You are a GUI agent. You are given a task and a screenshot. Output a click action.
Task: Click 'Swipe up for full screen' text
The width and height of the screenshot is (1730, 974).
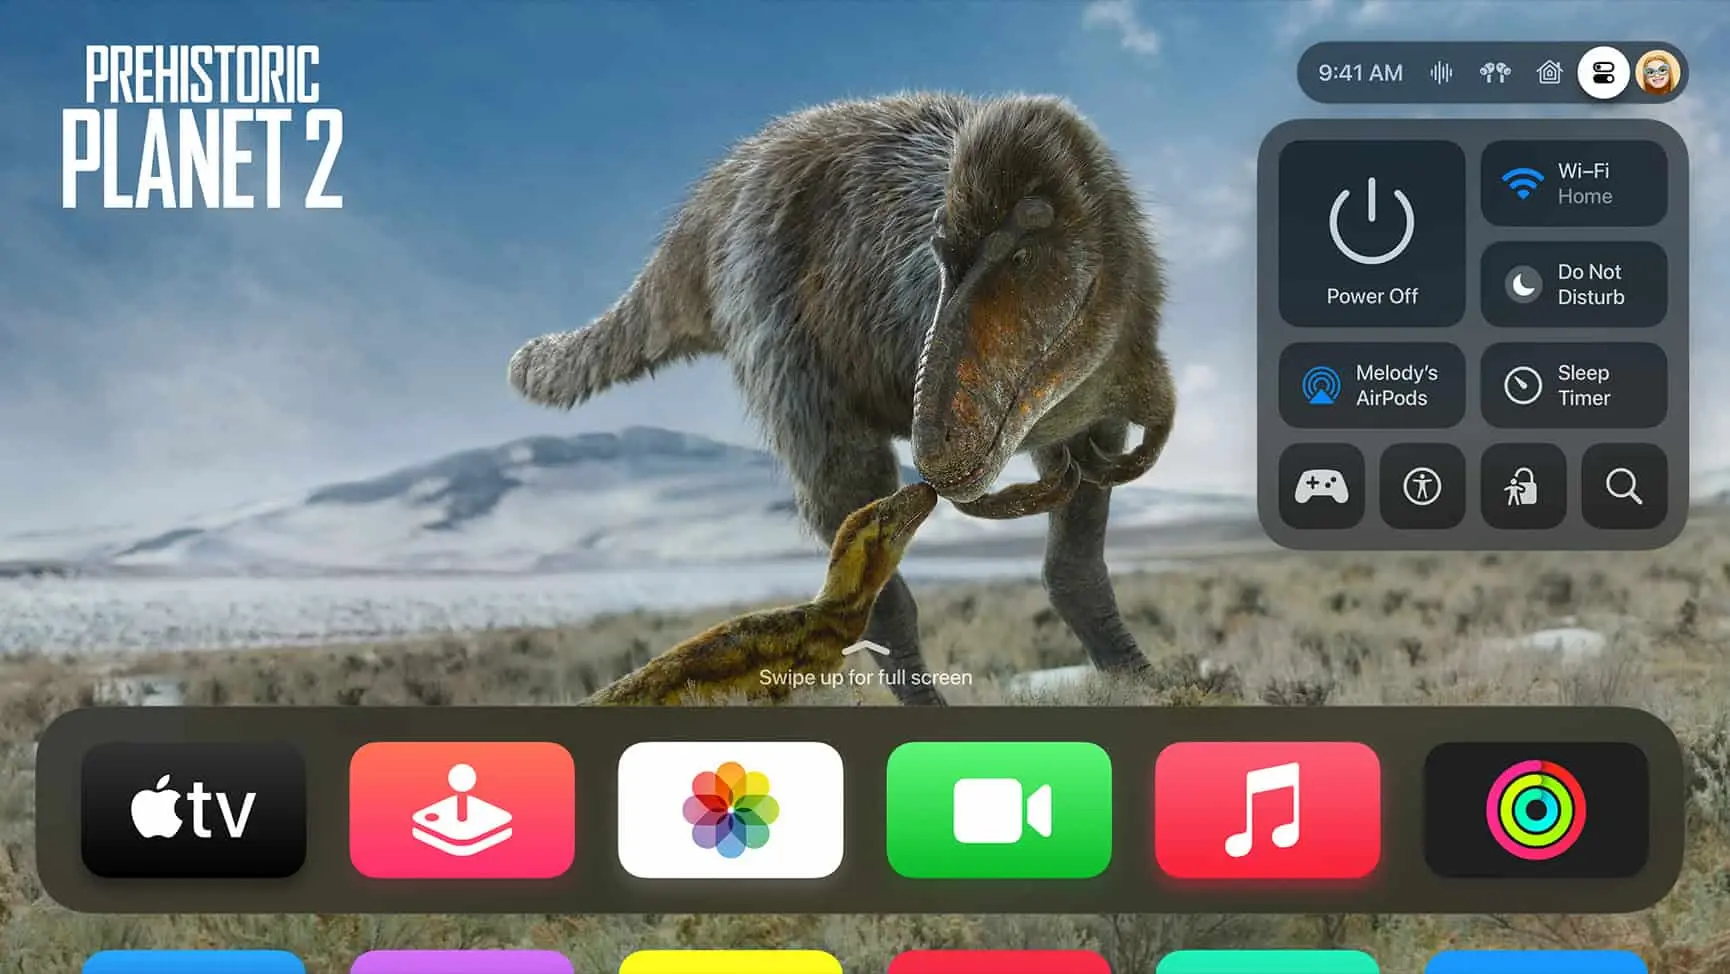(865, 677)
